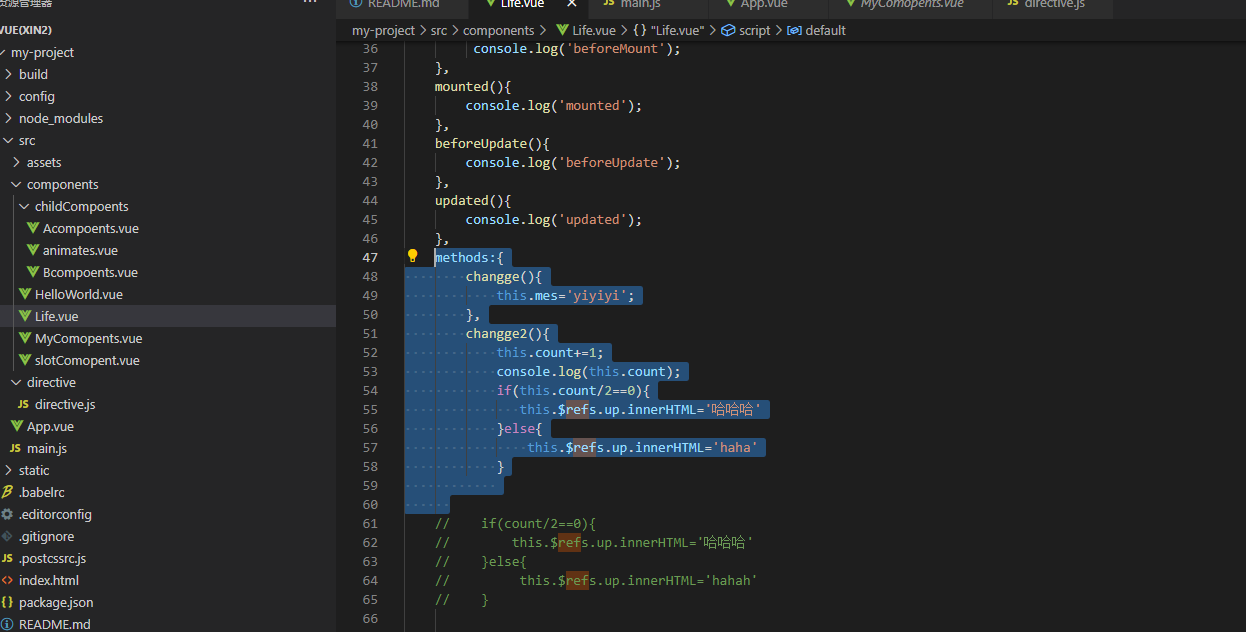Click the JS icon of directive.js in explorer
Viewport: 1246px width, 632px height.
tap(23, 404)
